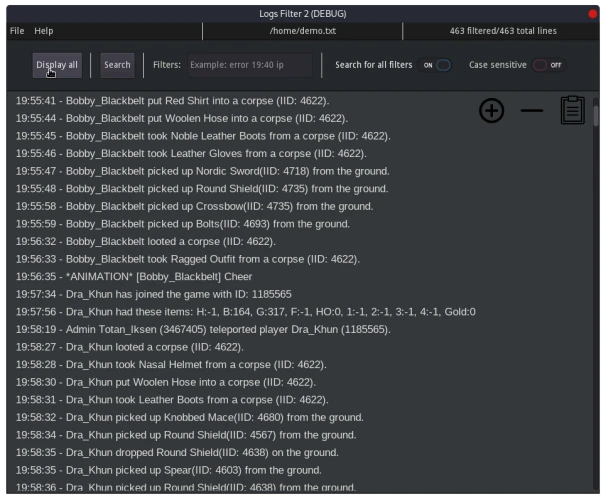Select the Bobby_Blackbelt picked up Crossbow line

pos(194,206)
